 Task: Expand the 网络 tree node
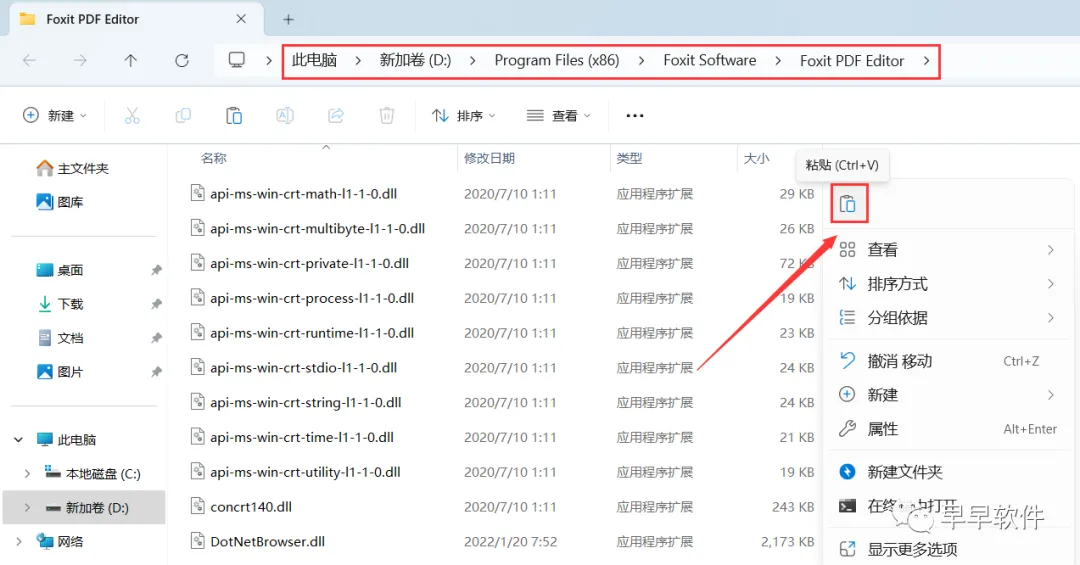point(19,542)
